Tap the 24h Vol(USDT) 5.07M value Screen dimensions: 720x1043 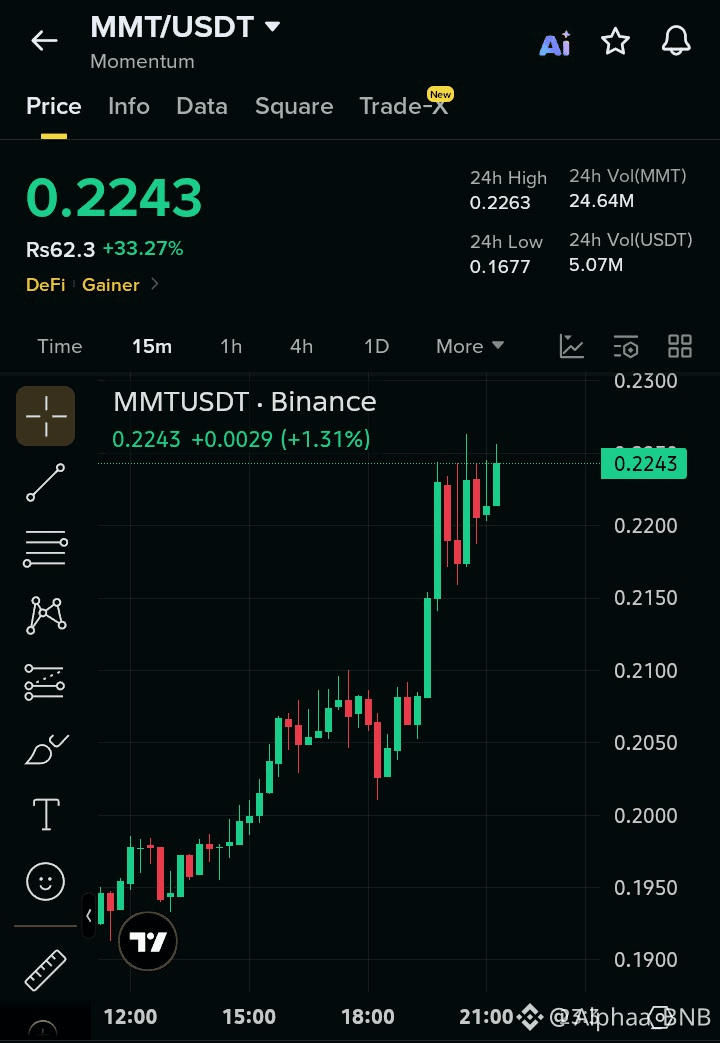[596, 265]
